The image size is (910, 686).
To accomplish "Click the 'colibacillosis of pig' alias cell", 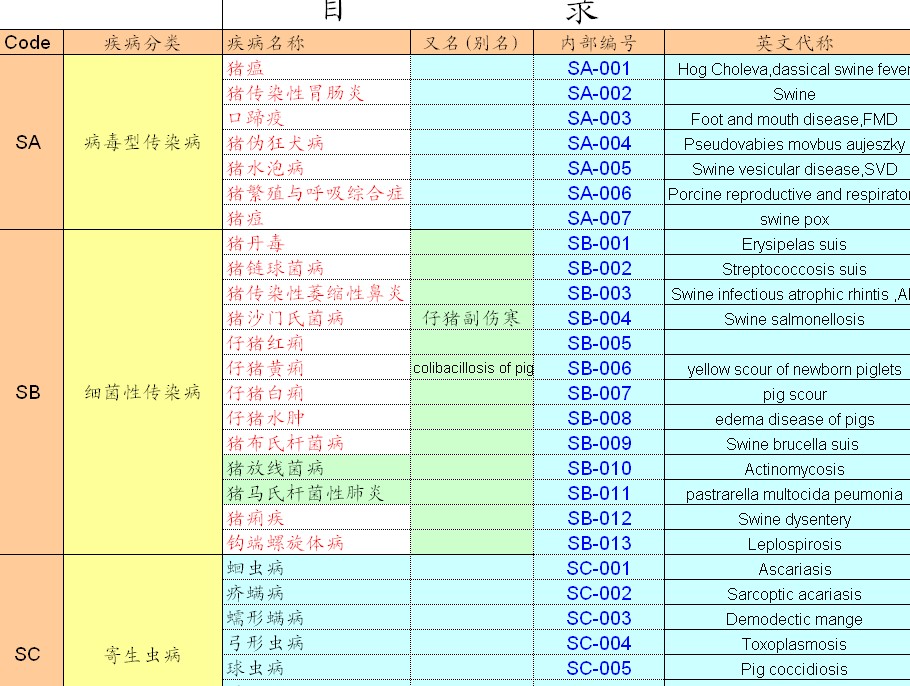I will (x=472, y=368).
